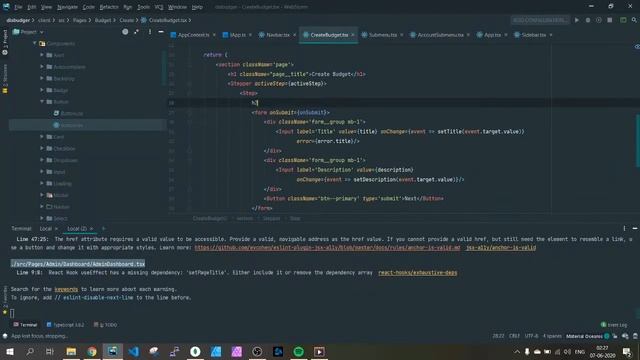The height and width of the screenshot is (360, 640).
Task: Close the Navbar.tsx editor tab
Action: (x=294, y=35)
